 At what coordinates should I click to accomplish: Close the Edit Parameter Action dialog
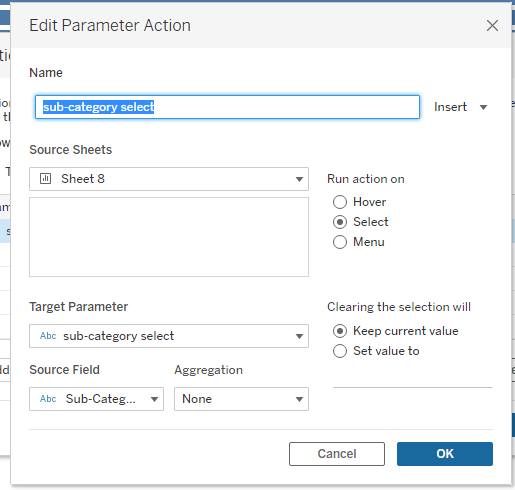(x=492, y=25)
